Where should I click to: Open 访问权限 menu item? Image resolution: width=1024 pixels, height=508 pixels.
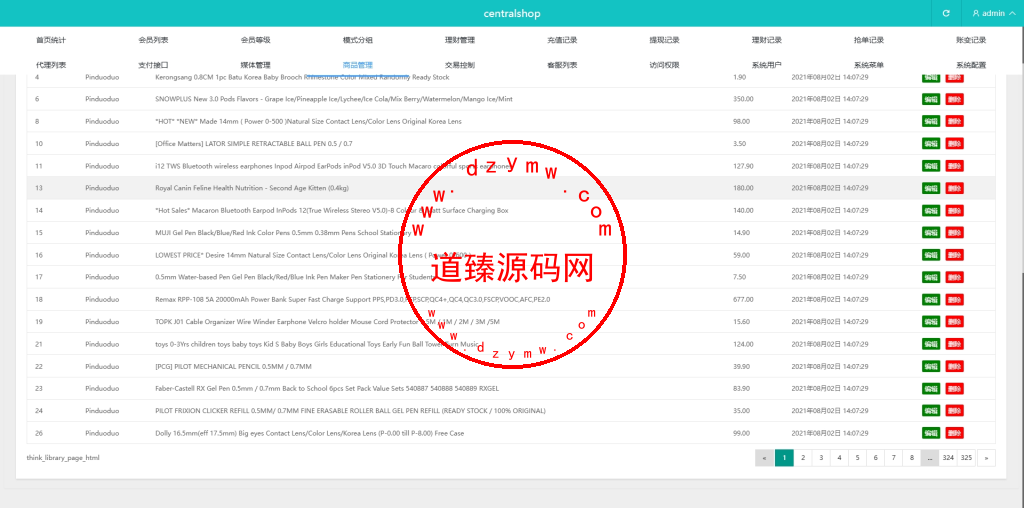[x=664, y=65]
